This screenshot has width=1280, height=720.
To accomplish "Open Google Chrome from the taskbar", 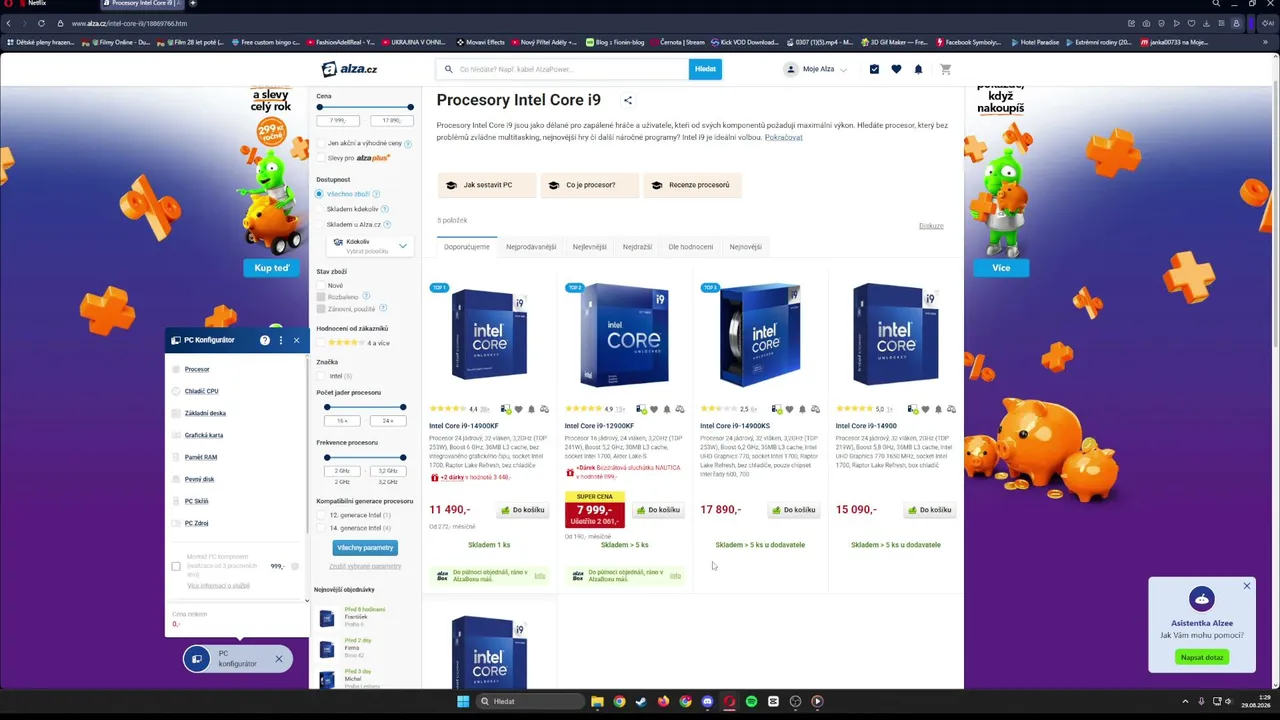I will [619, 701].
